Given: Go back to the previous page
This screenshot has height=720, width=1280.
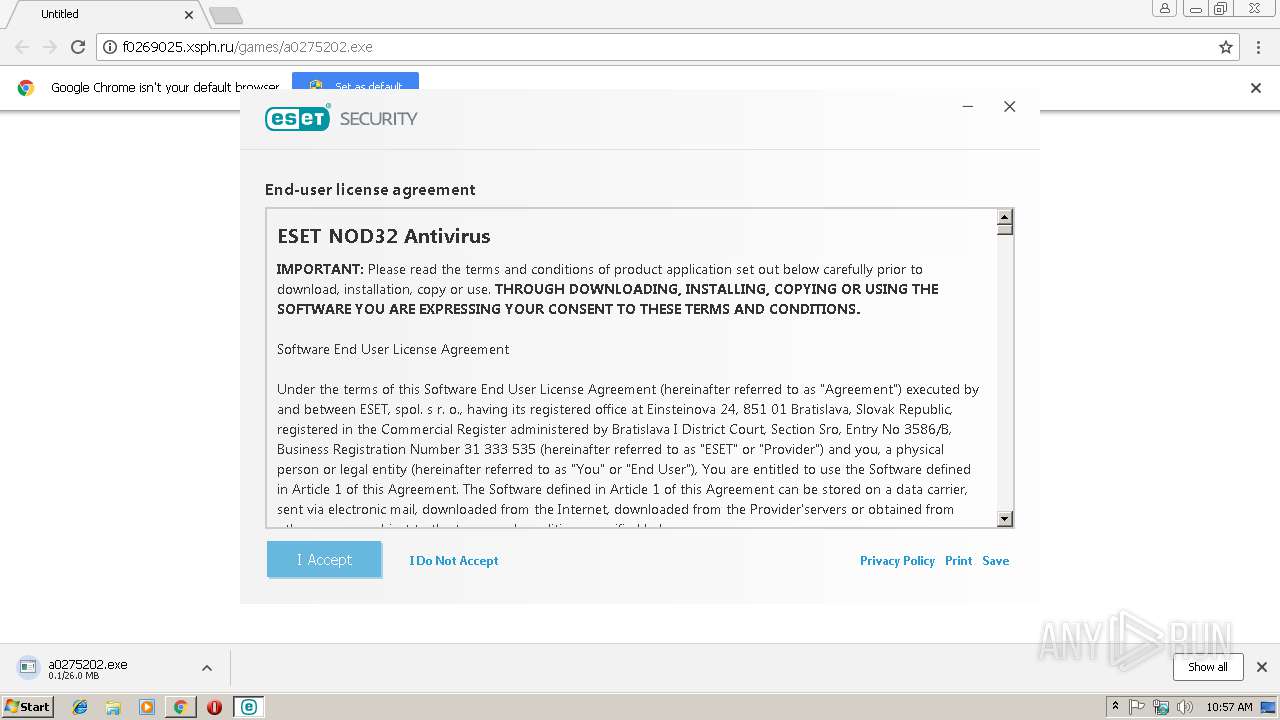Looking at the screenshot, I should click(22, 47).
